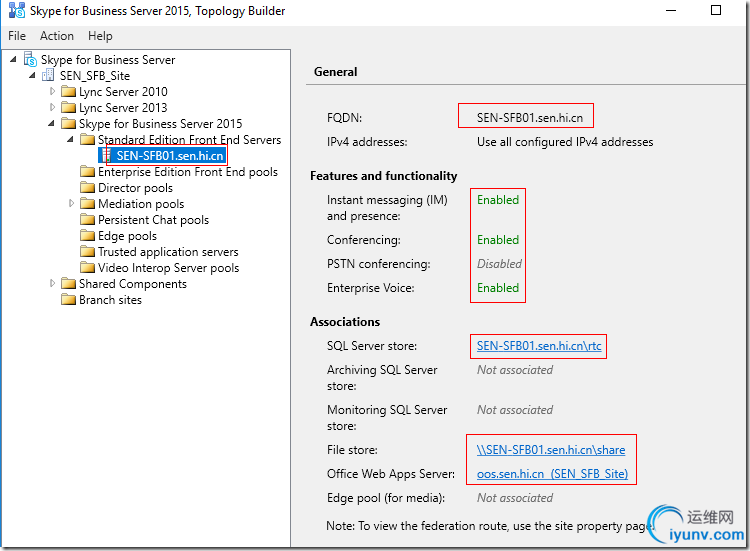Click 'Not associated' beside Monitoring SQL Server store
750x551 pixels.
tap(515, 410)
